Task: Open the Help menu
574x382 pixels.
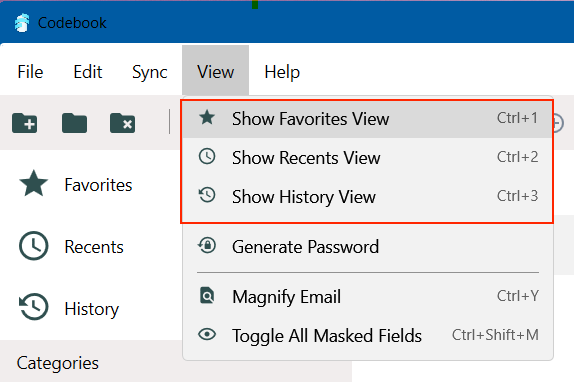Action: click(282, 72)
